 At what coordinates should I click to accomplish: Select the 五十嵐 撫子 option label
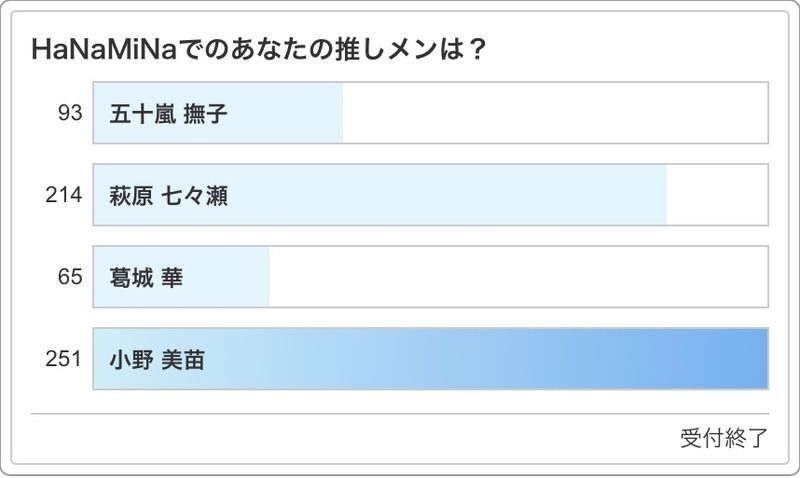pos(168,113)
